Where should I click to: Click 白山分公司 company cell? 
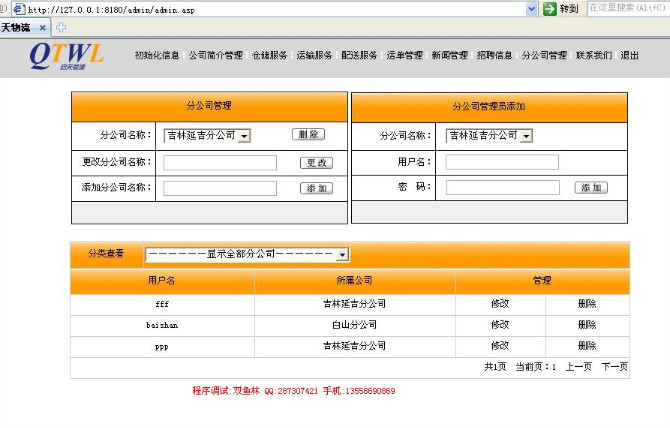[x=355, y=325]
